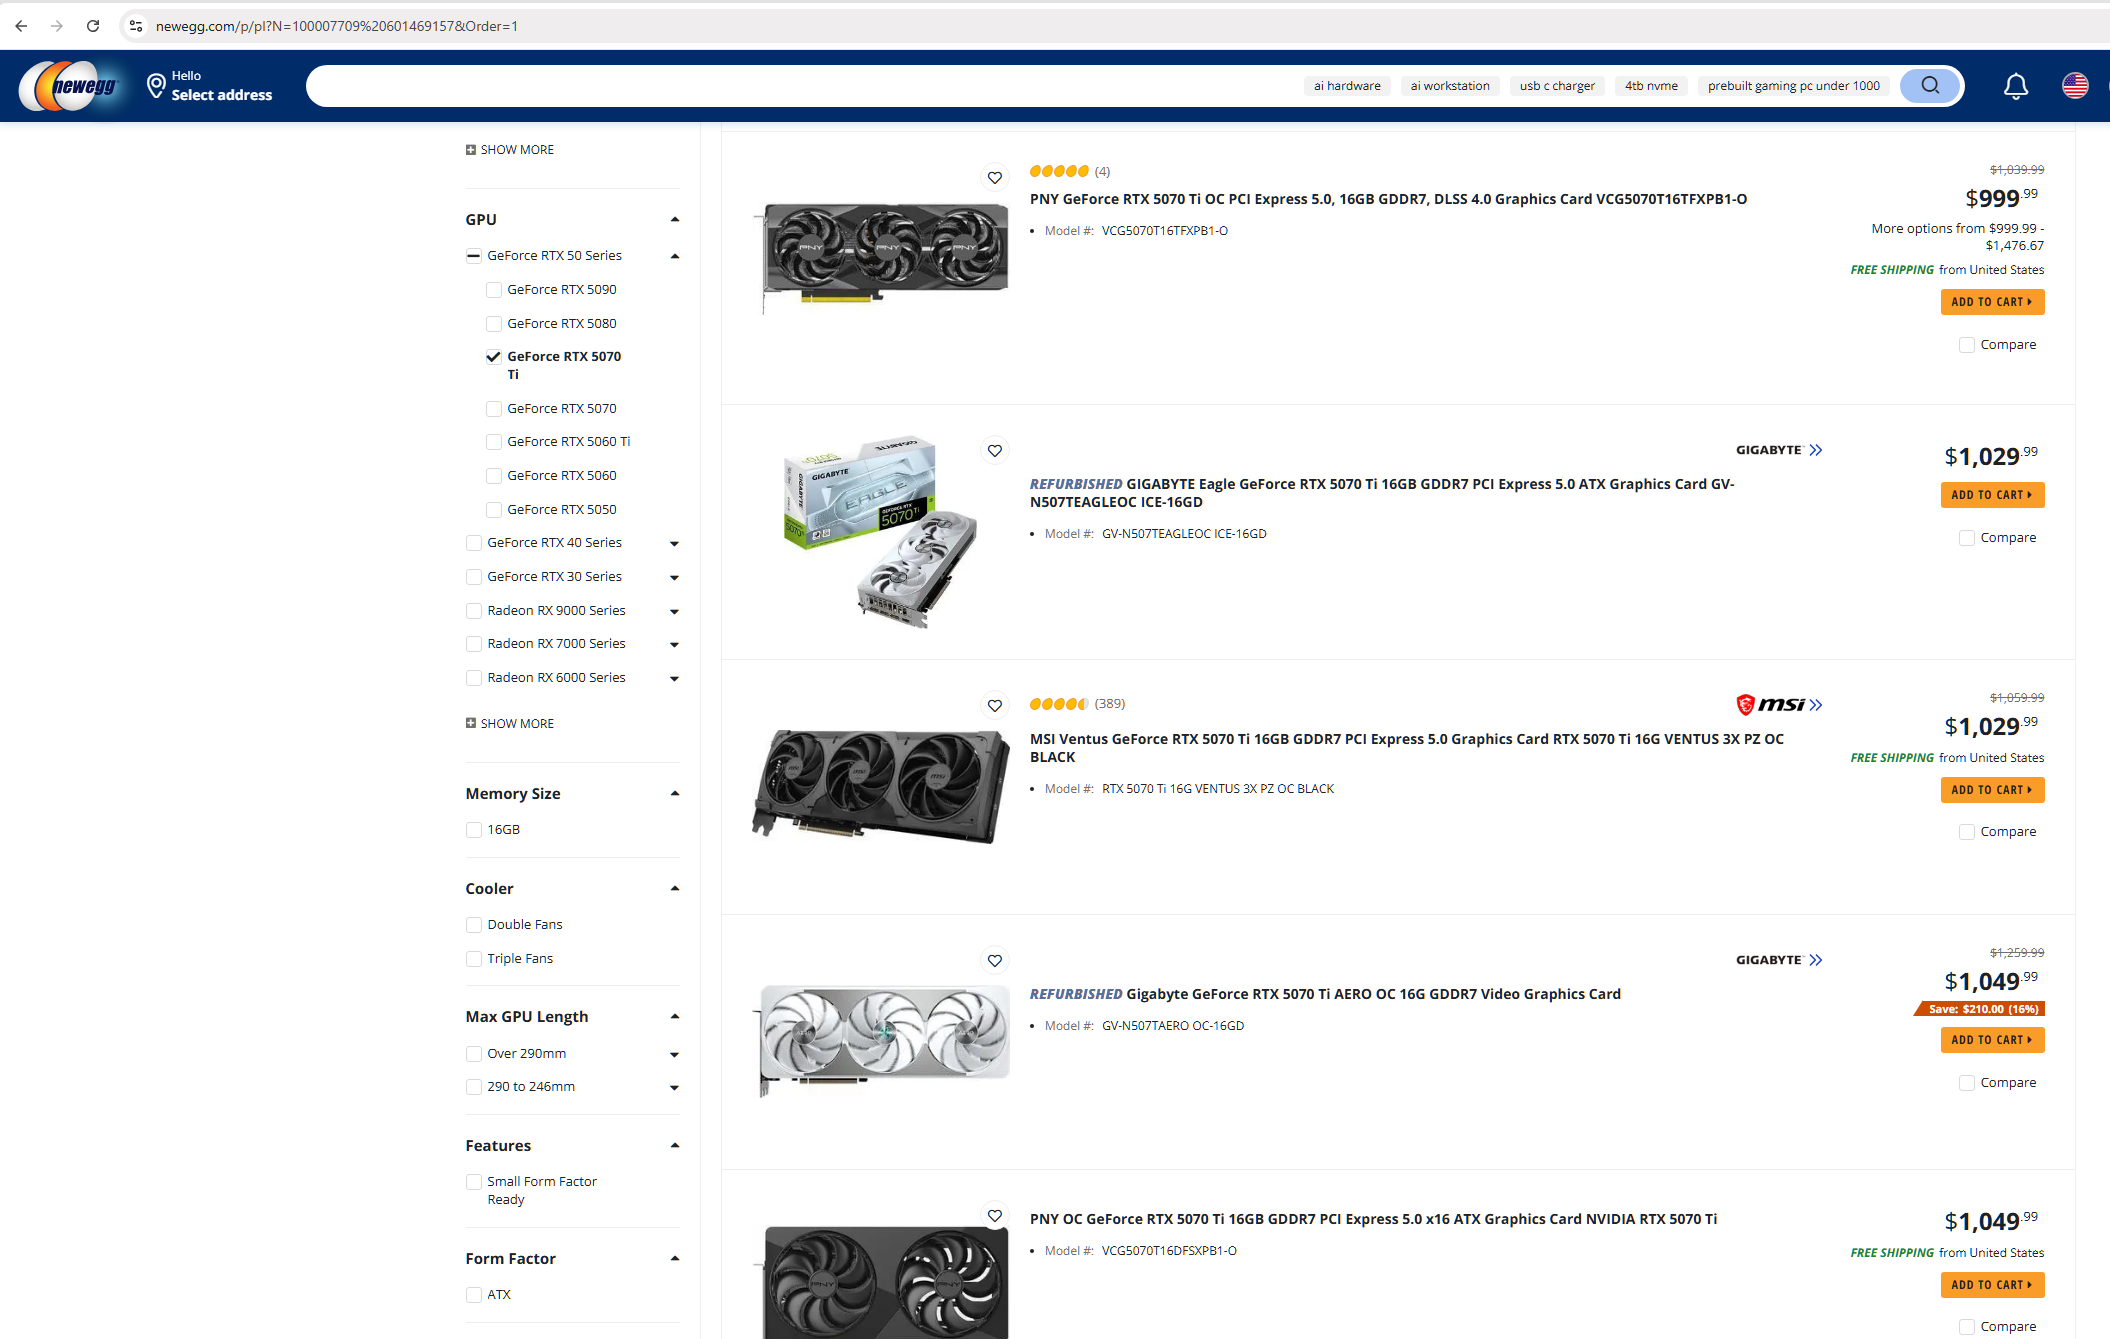The height and width of the screenshot is (1339, 2110).
Task: Select the '4tb nvme' search suggestion
Action: coord(1651,86)
